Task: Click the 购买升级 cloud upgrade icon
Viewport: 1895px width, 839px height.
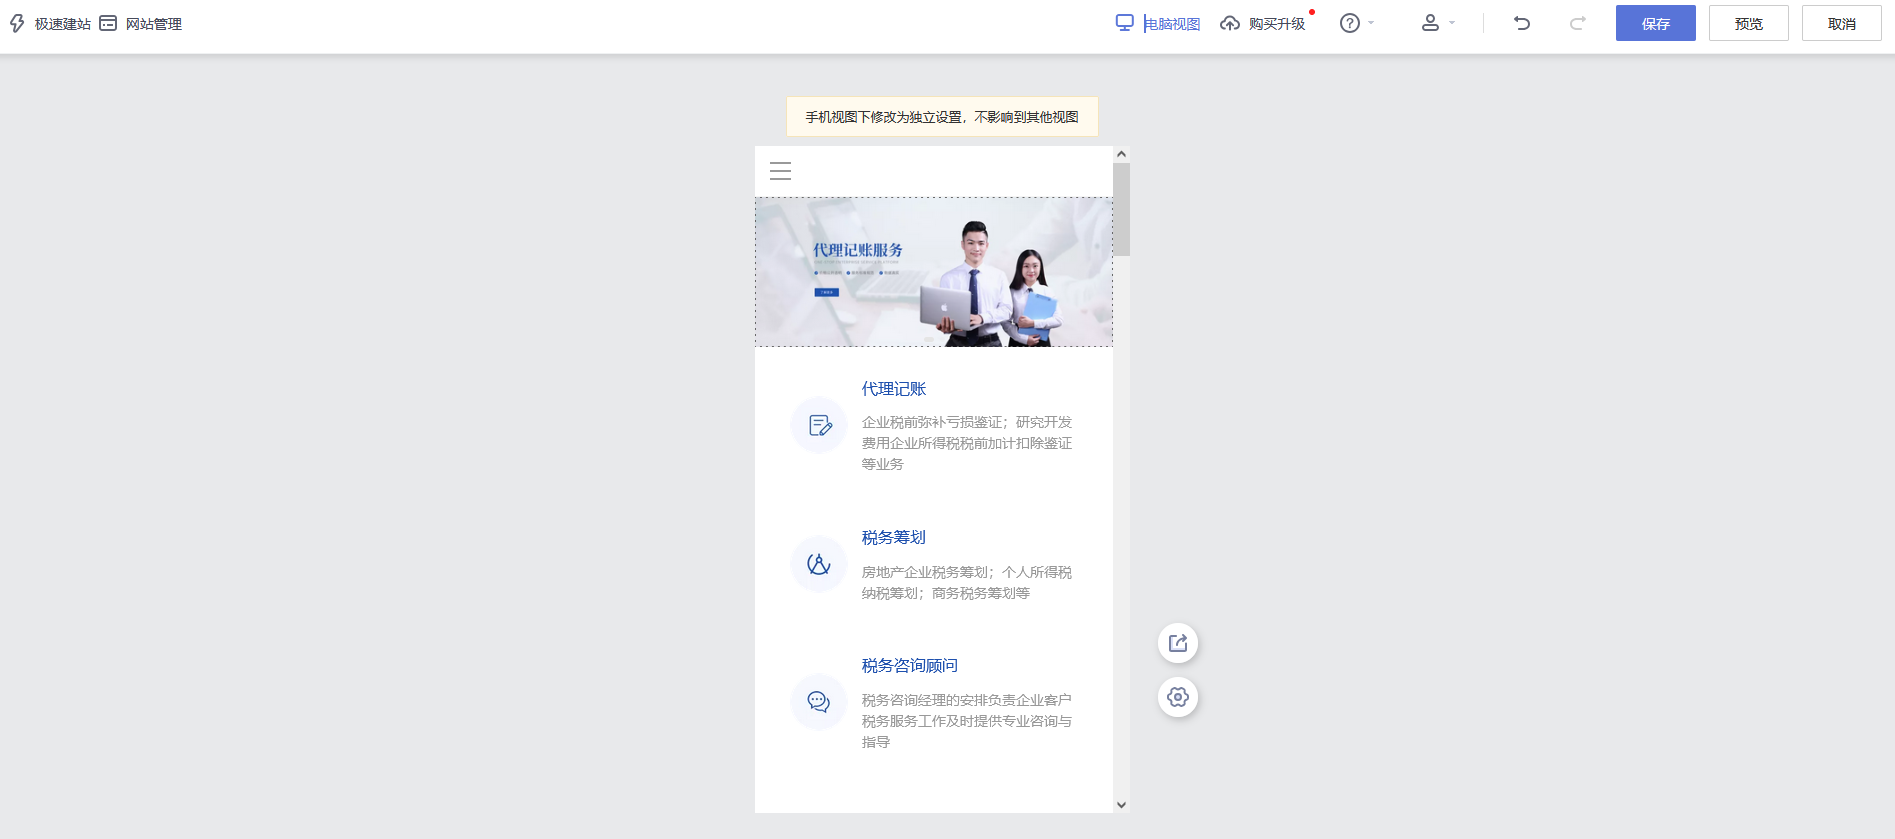Action: [1230, 23]
